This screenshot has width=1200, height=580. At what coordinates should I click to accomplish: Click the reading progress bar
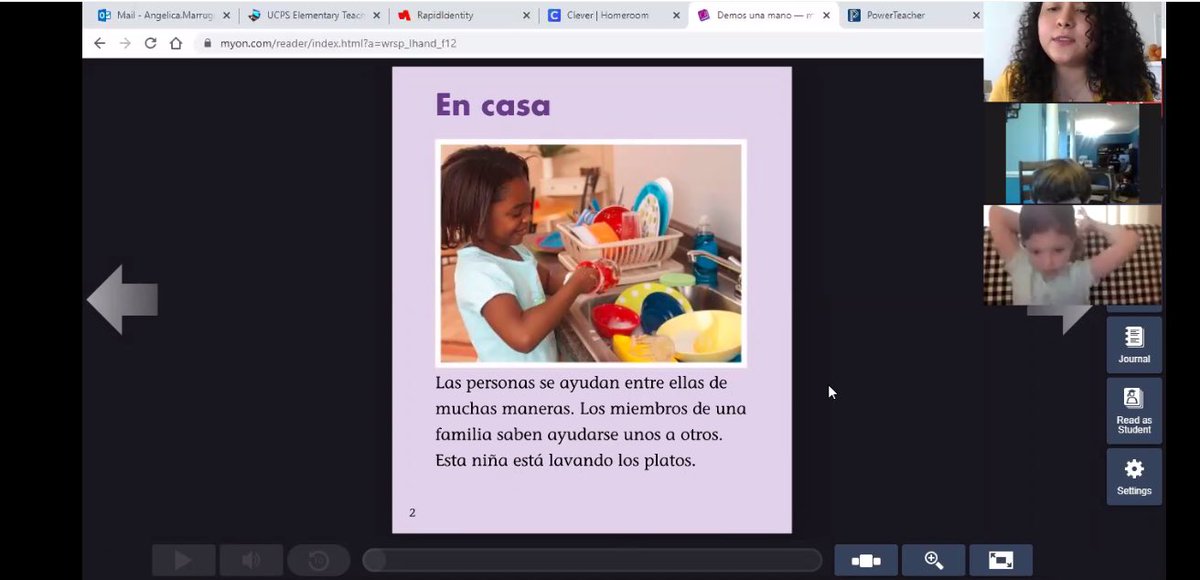point(592,560)
